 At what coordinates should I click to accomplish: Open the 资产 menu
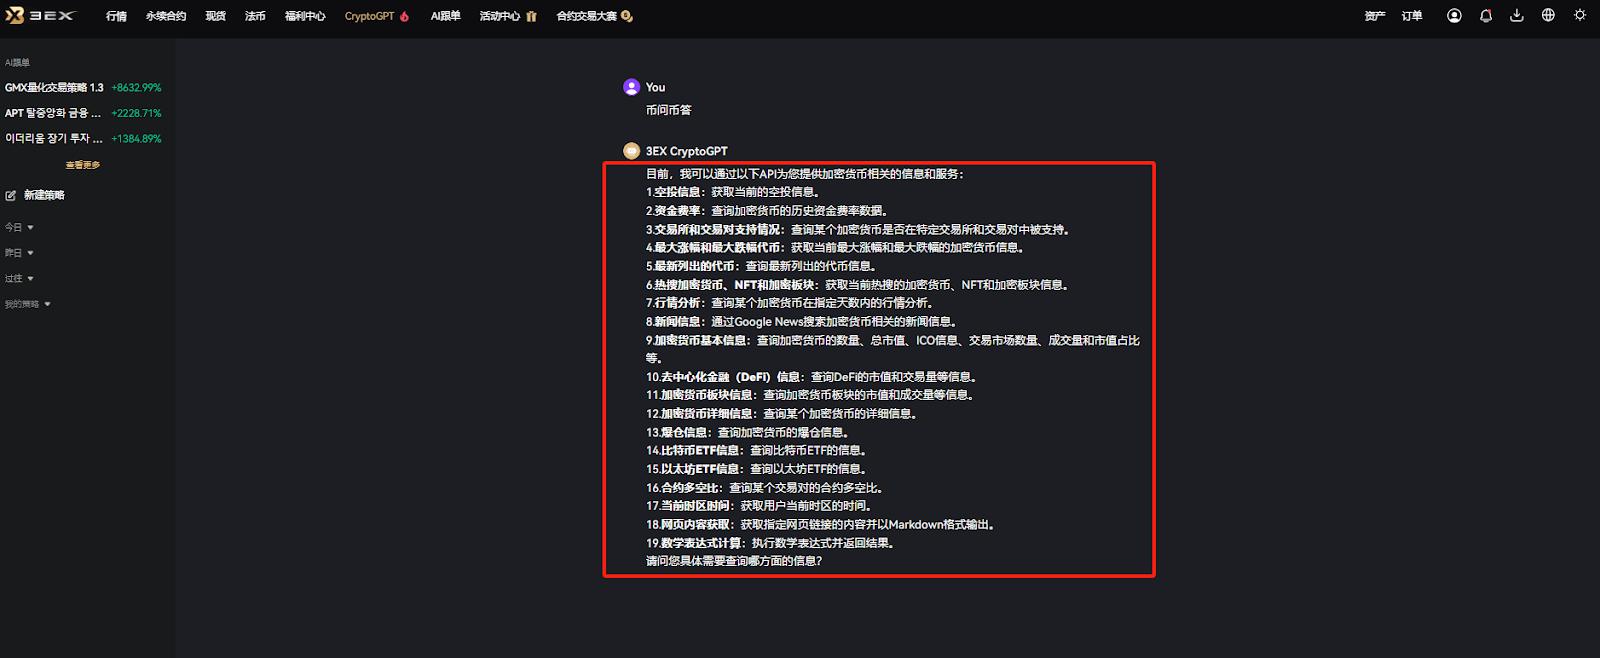click(1375, 16)
